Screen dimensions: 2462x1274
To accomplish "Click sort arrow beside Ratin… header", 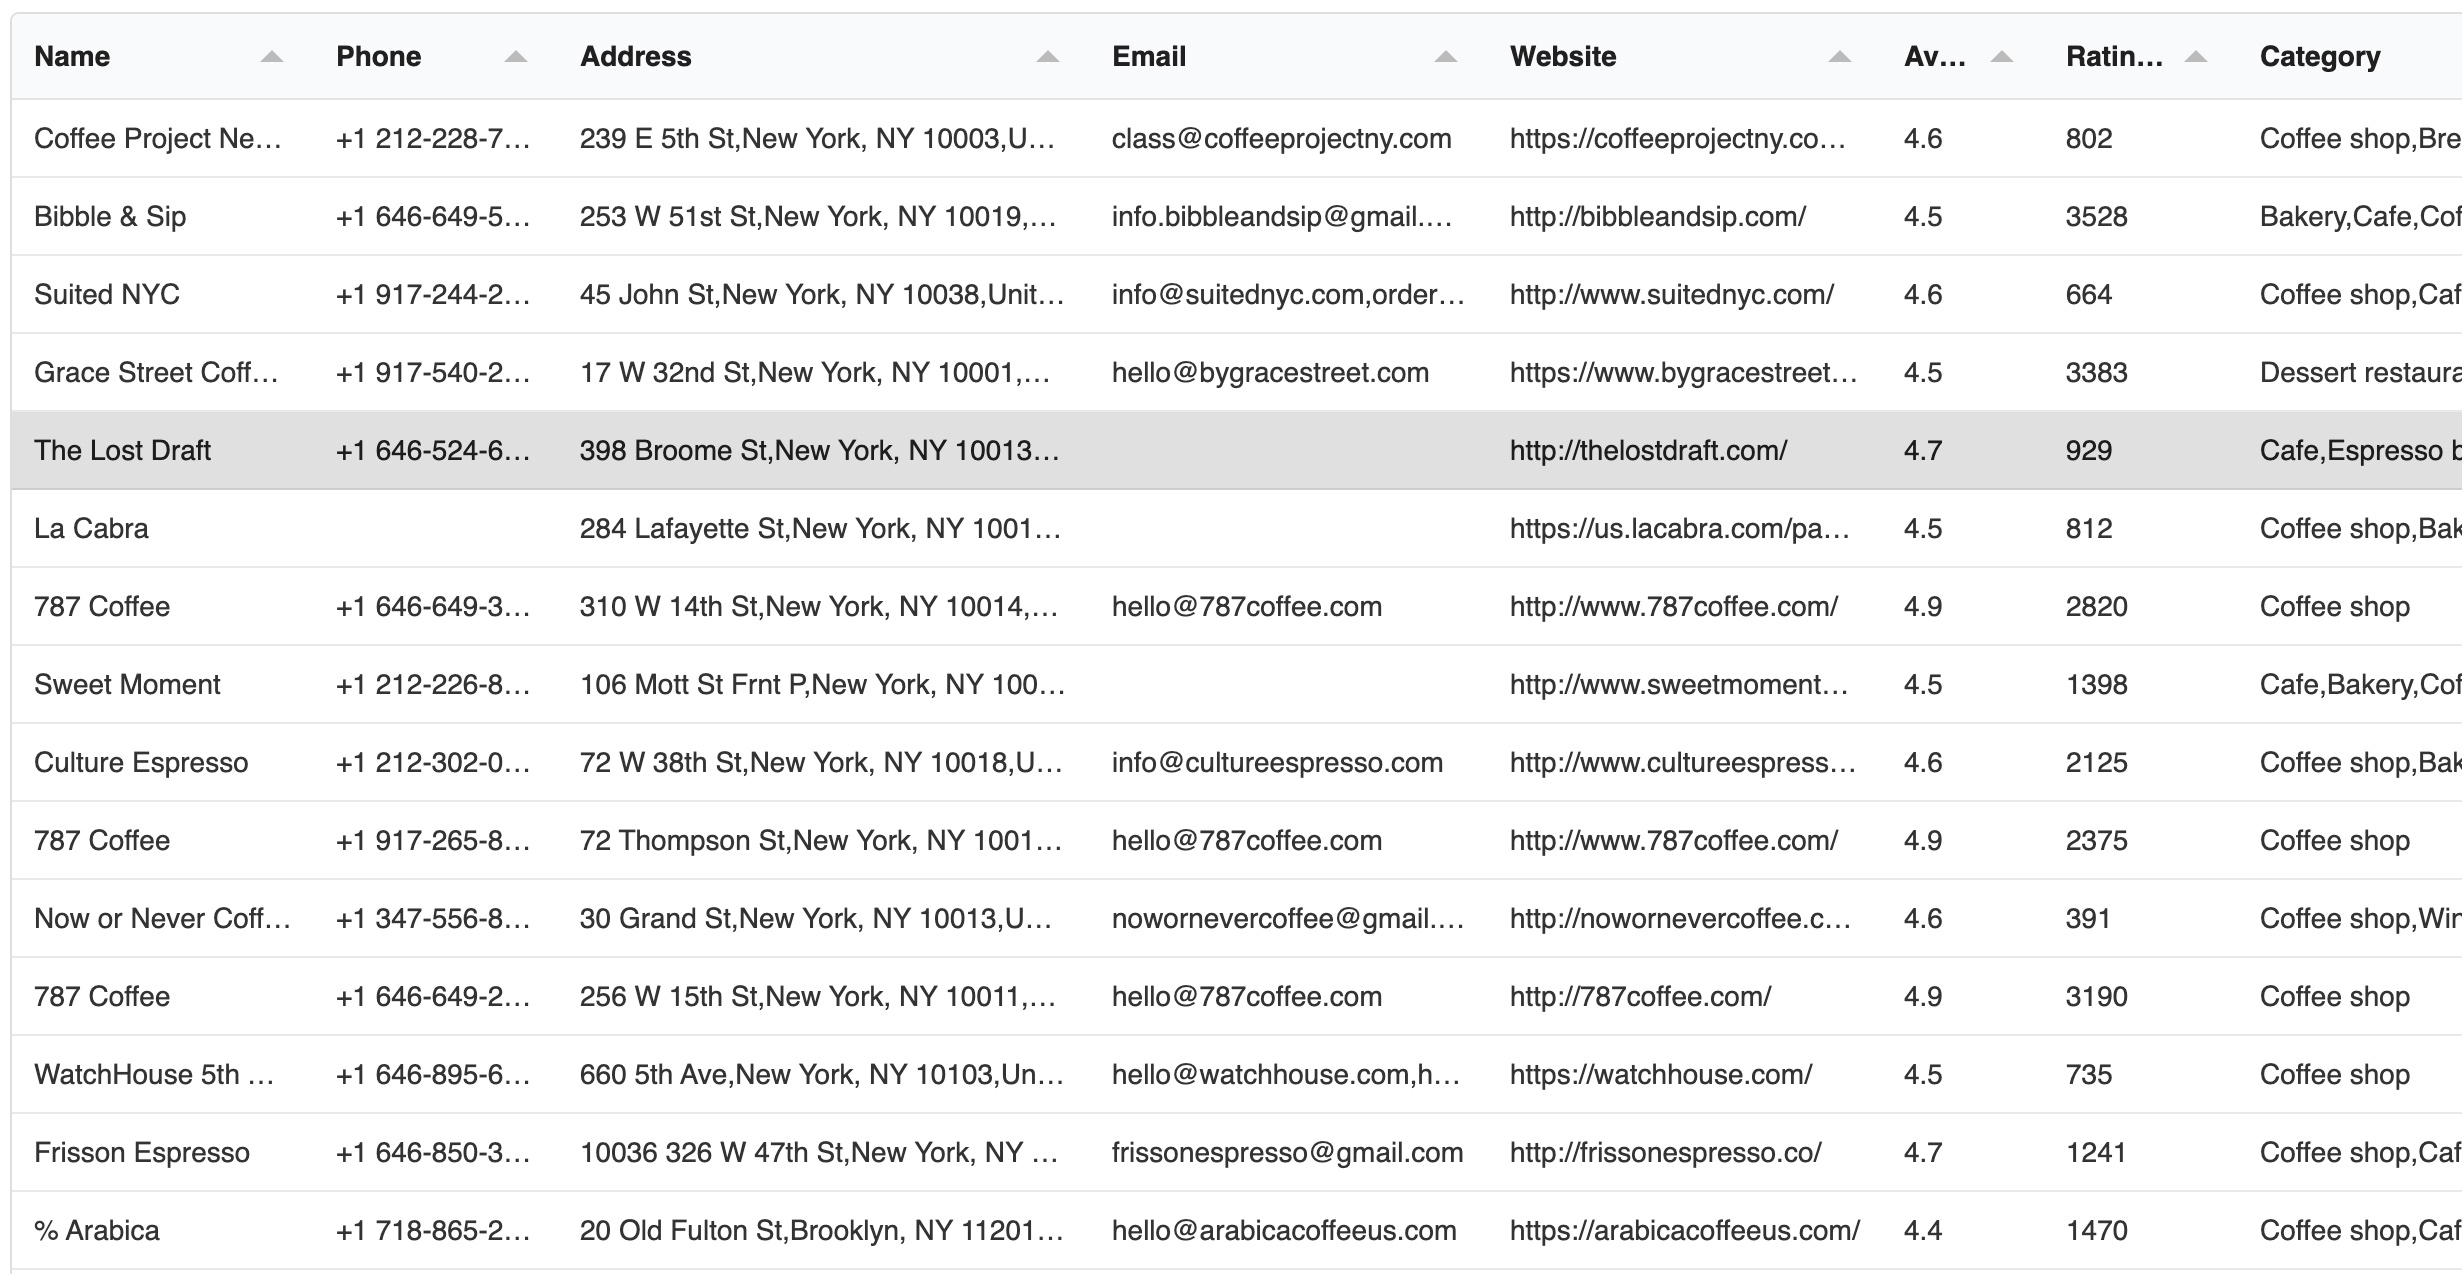I will coord(2196,57).
